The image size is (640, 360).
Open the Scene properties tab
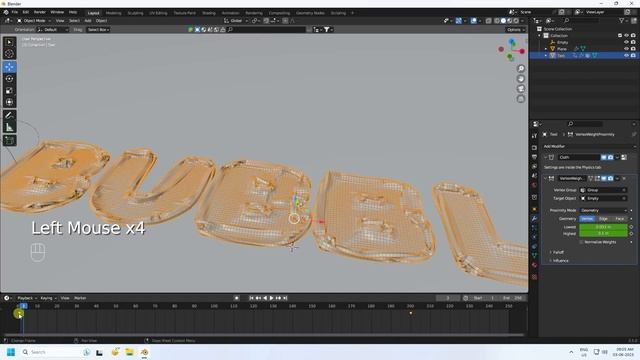(534, 176)
